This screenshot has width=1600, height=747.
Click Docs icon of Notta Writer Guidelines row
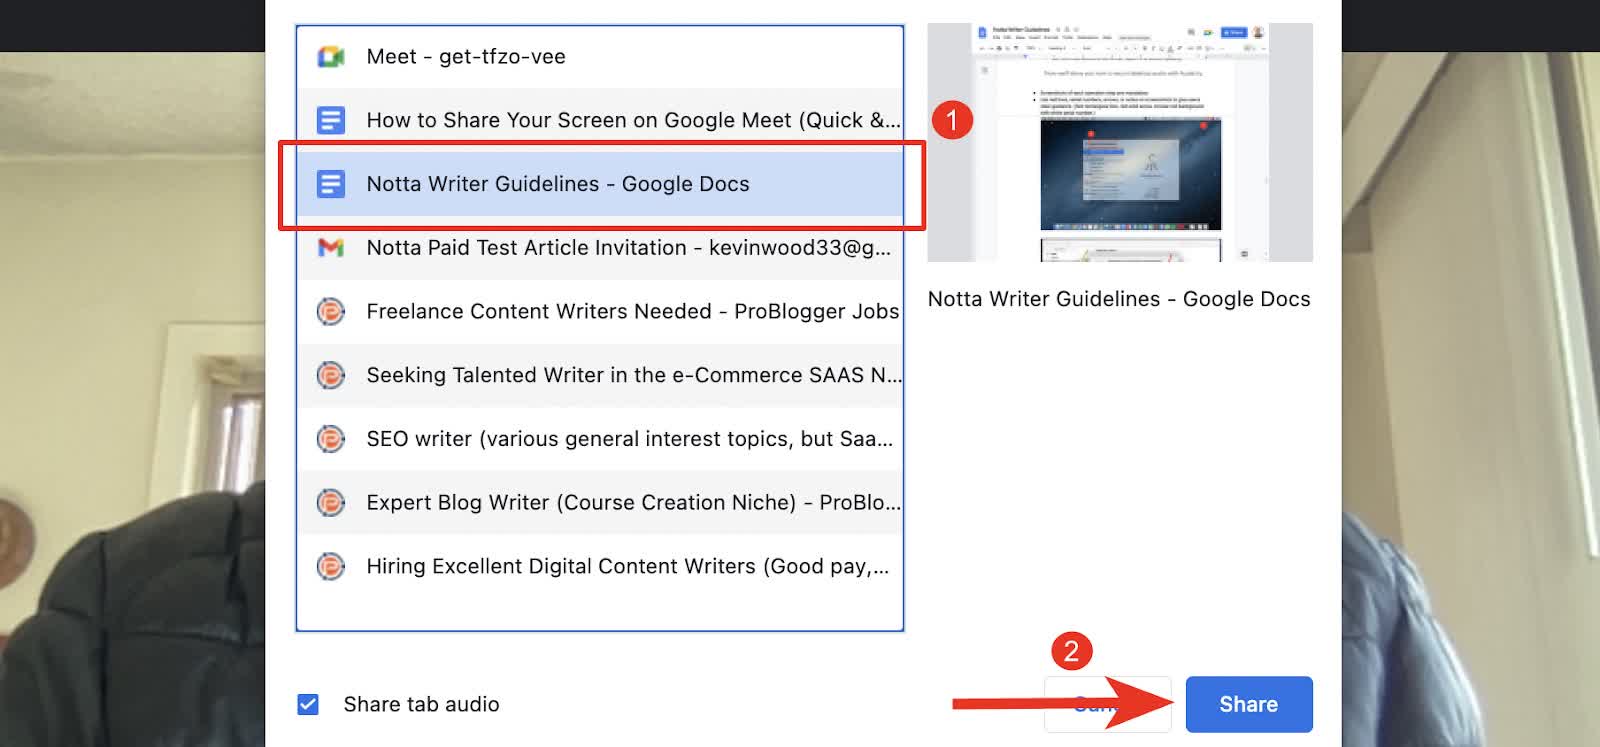330,184
